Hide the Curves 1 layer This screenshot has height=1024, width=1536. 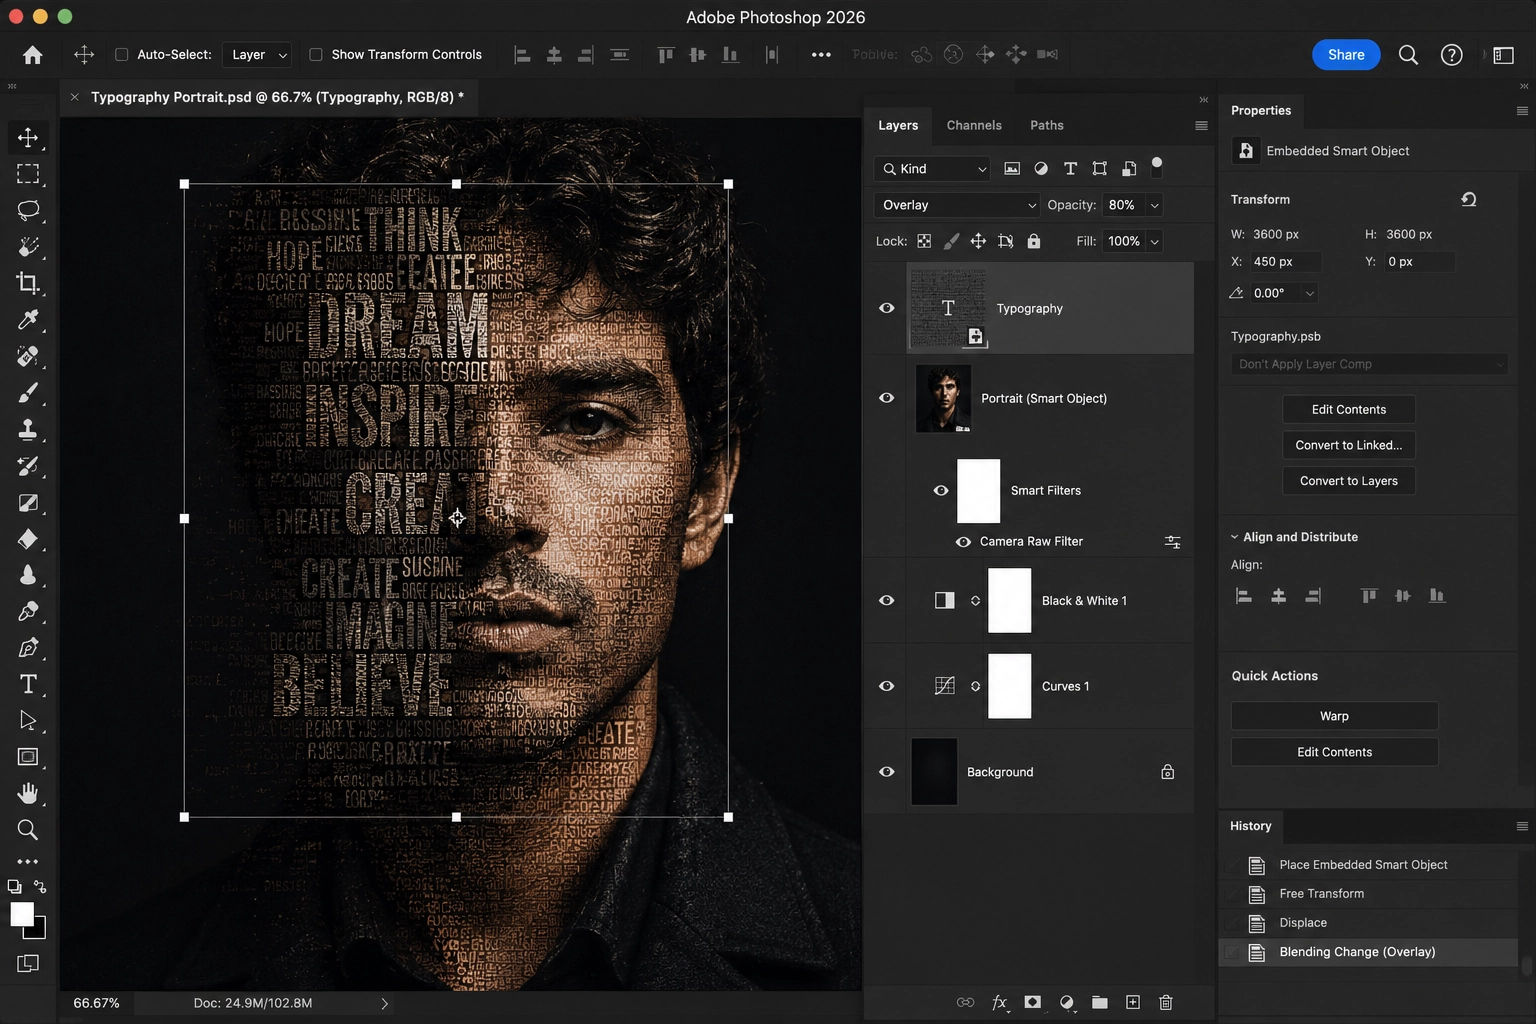887,686
